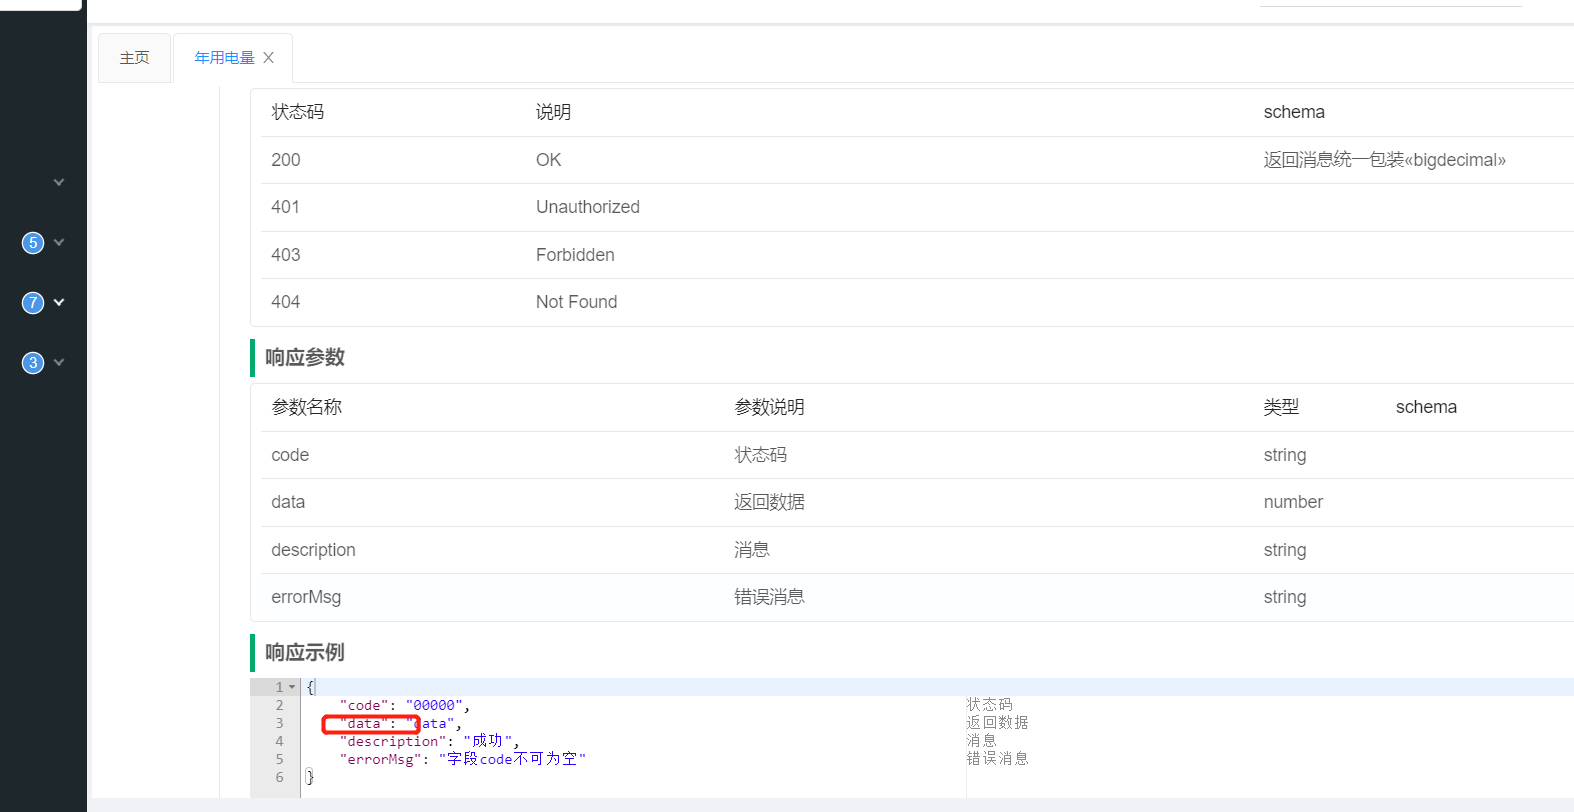The image size is (1574, 812).
Task: Fold the JSON block at line 1
Action: pos(292,687)
